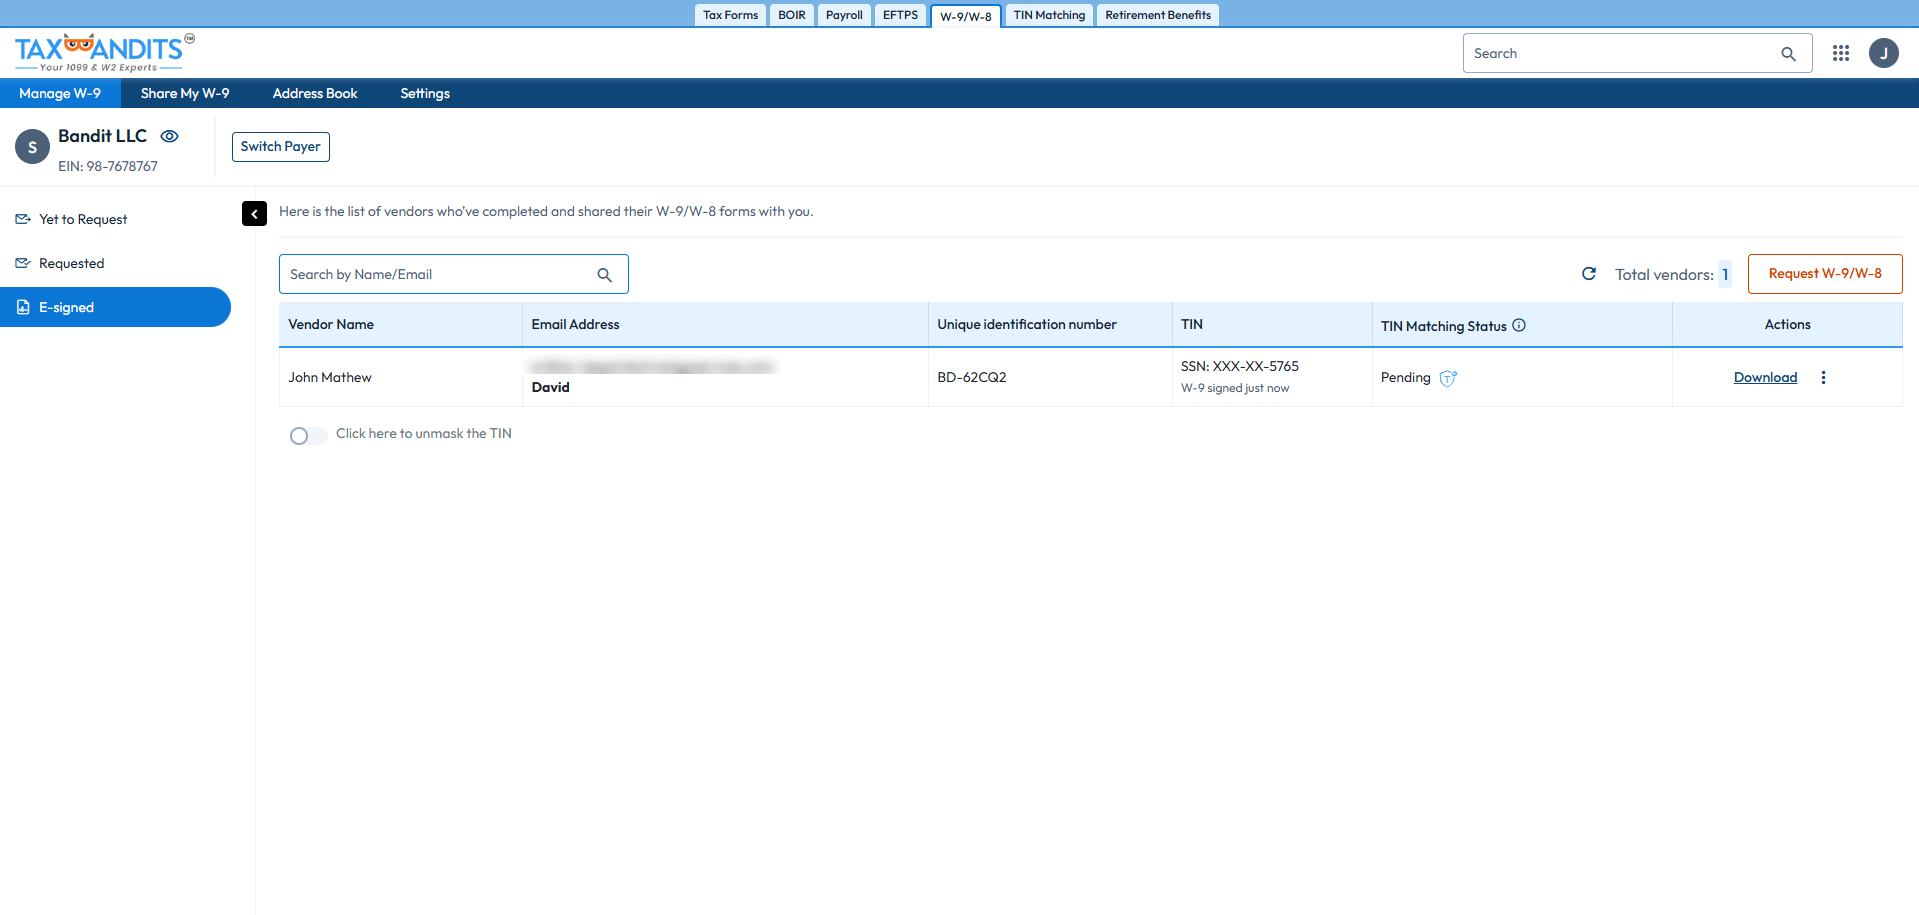This screenshot has height=915, width=1919.
Task: Collapse the sidebar with arrow button
Action: 254,213
